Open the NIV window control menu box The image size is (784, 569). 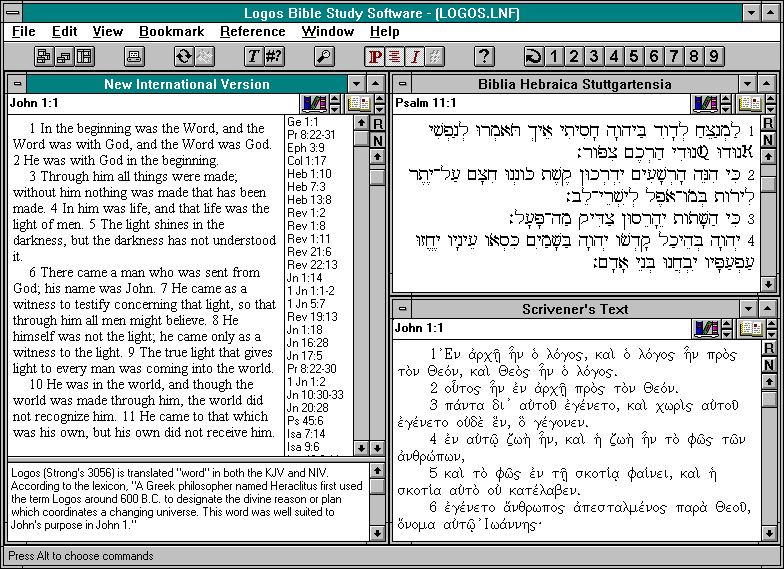18,84
